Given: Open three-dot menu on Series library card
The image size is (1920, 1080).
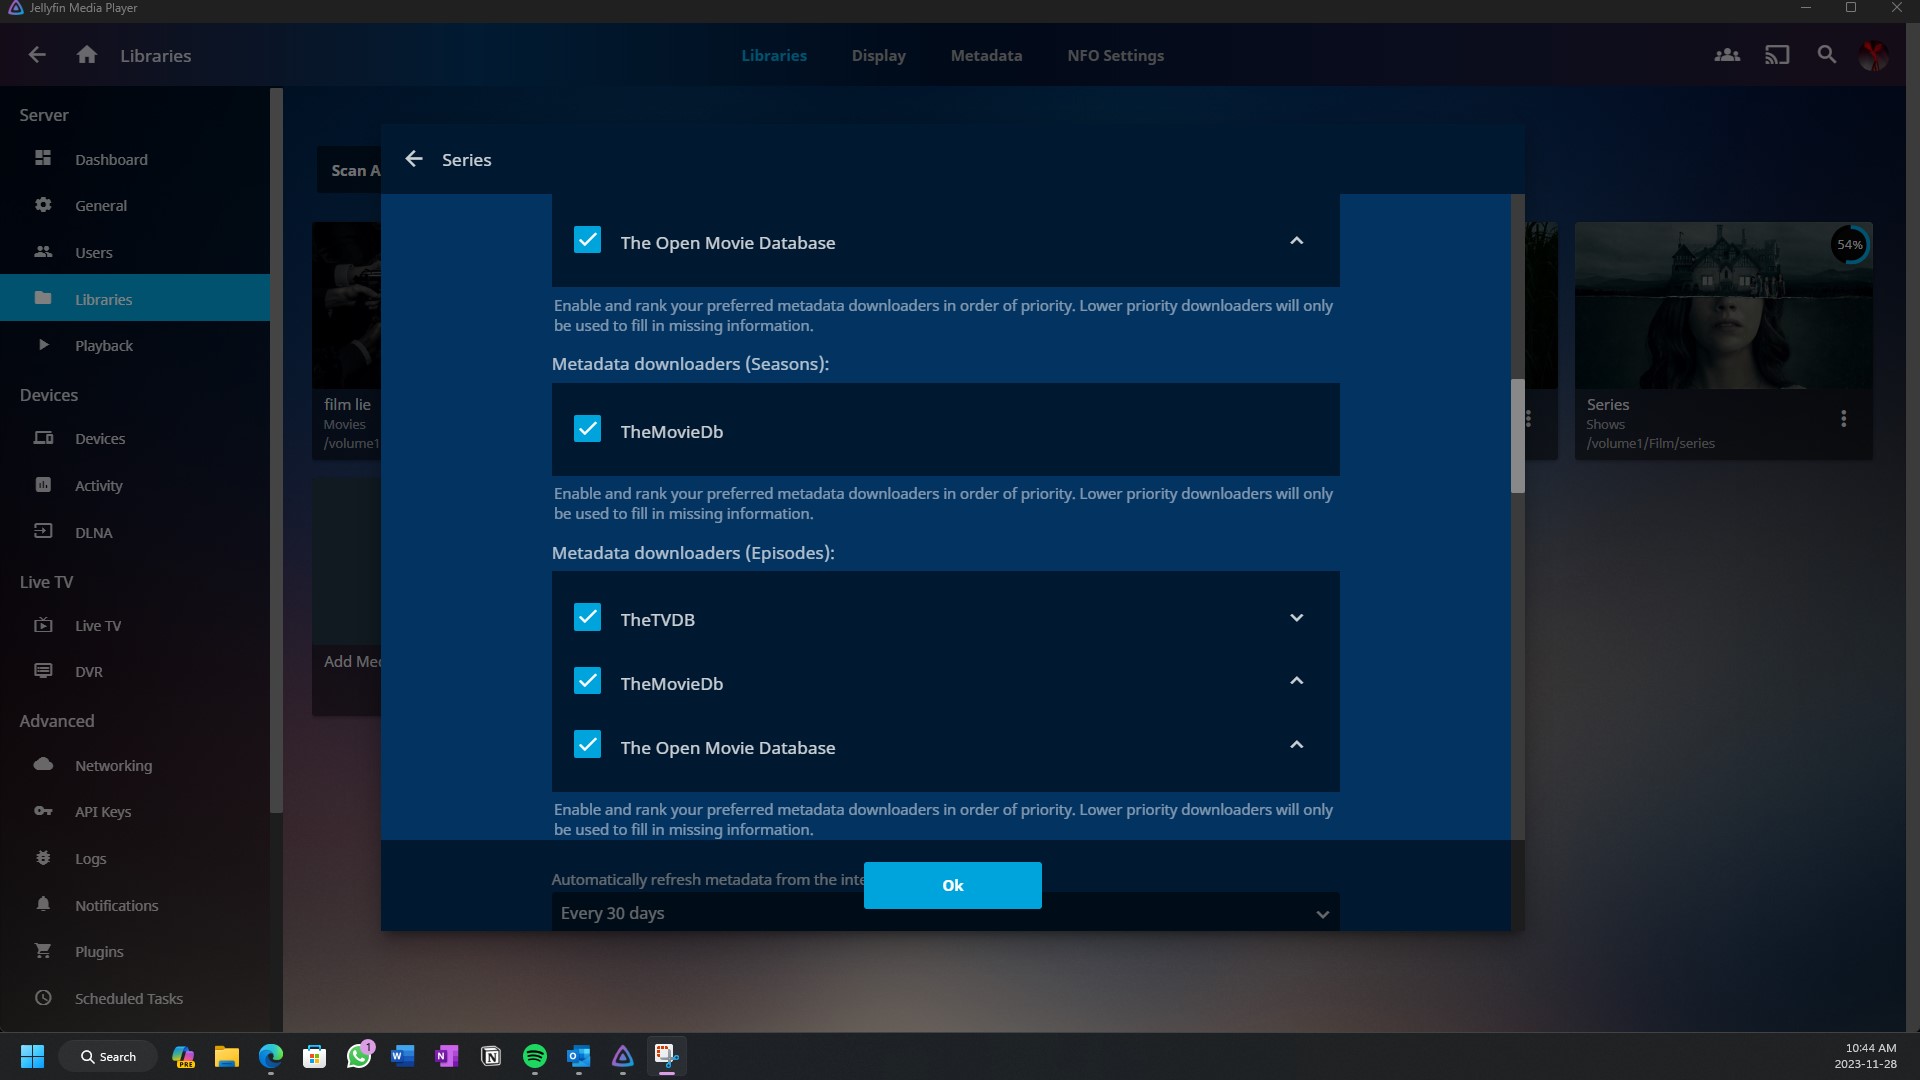Looking at the screenshot, I should pos(1843,419).
